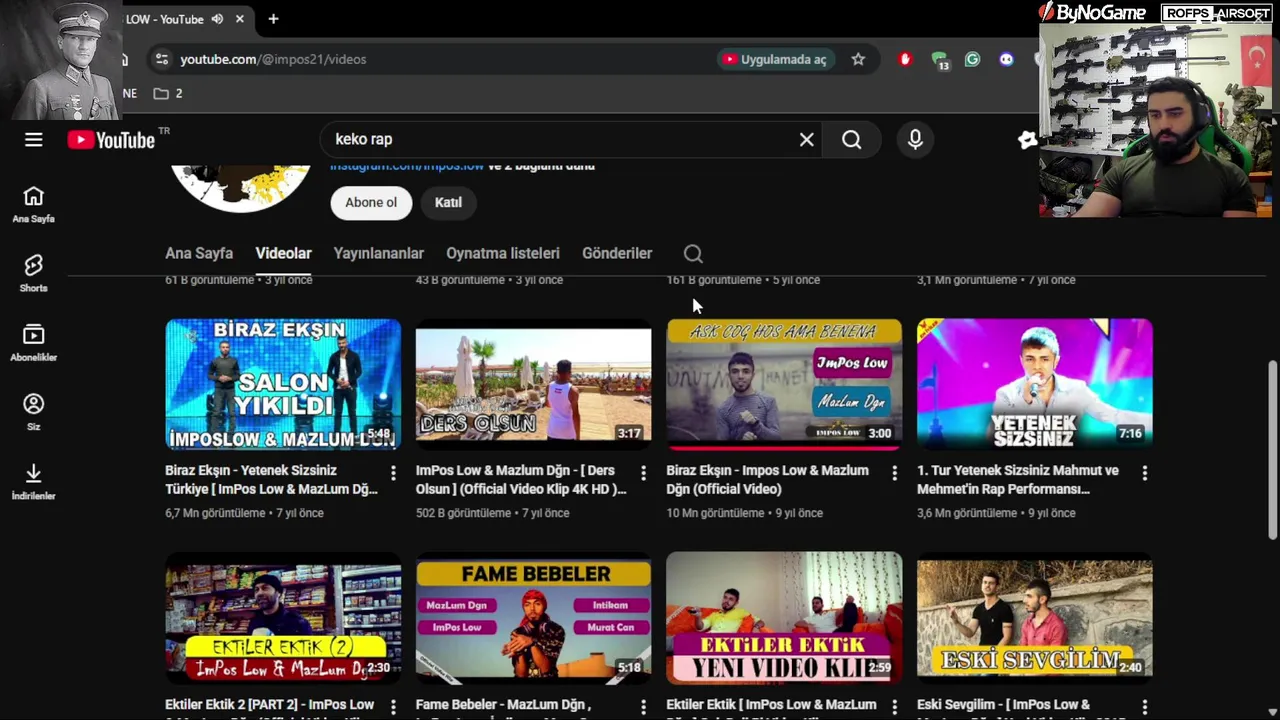Open İndirilenler in the sidebar
This screenshot has height=720, width=1280.
click(x=33, y=481)
